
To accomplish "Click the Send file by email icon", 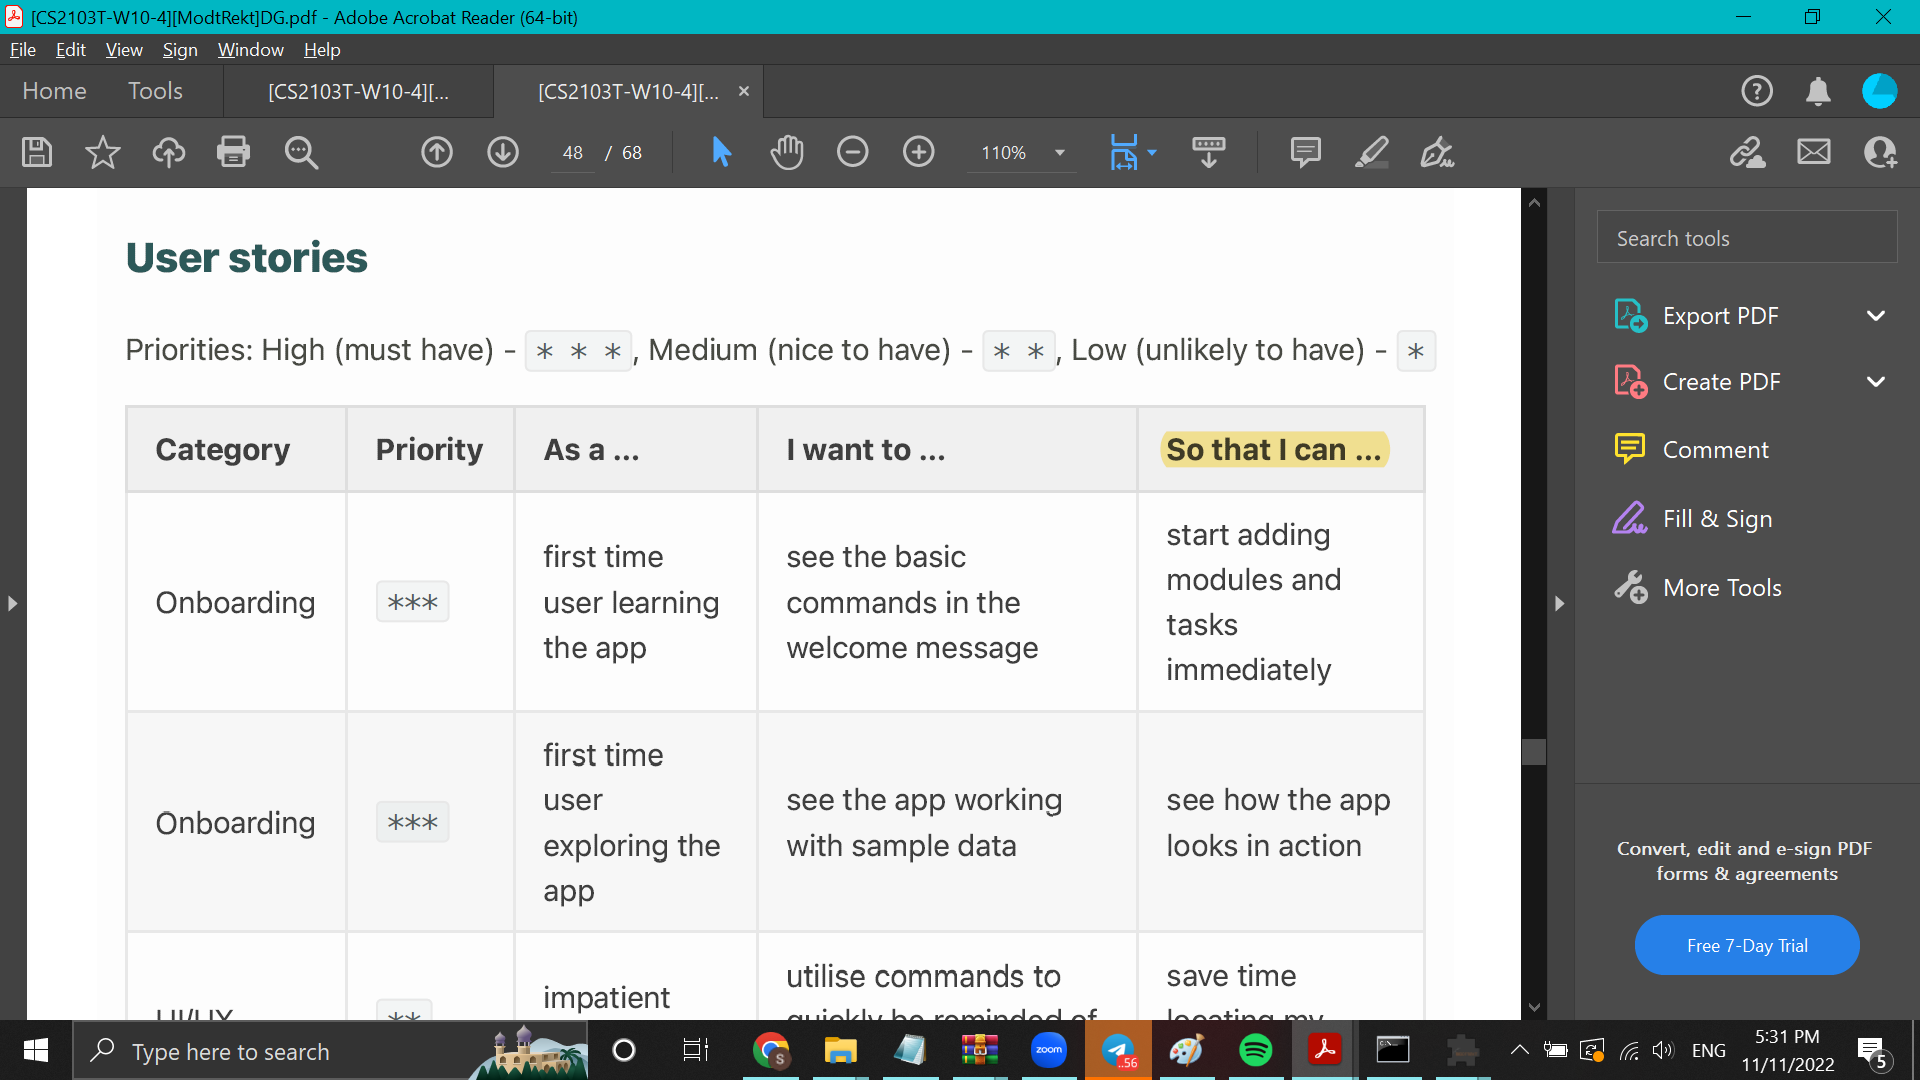I will point(1813,152).
